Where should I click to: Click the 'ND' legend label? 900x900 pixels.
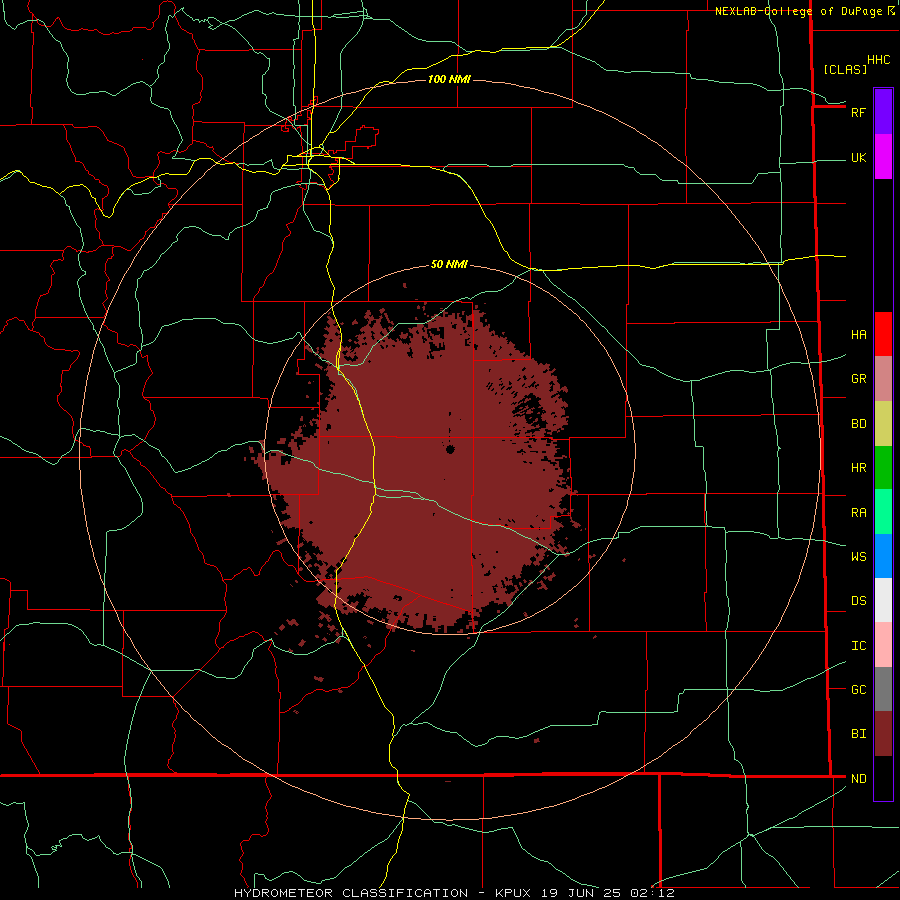[x=858, y=778]
